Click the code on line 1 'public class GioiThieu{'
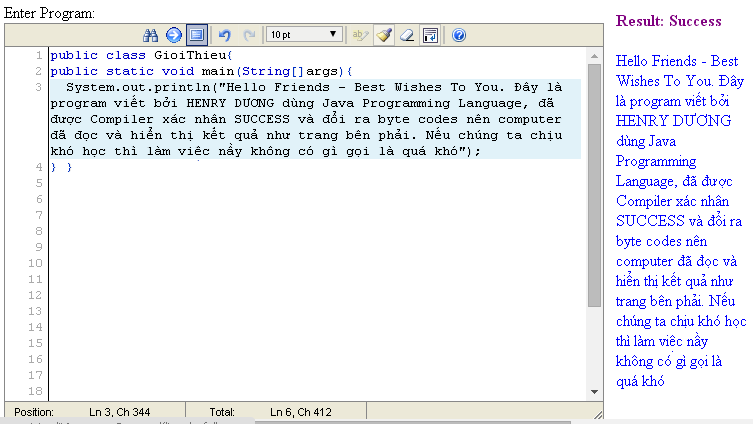Screen dimensions: 753x424 [142, 55]
